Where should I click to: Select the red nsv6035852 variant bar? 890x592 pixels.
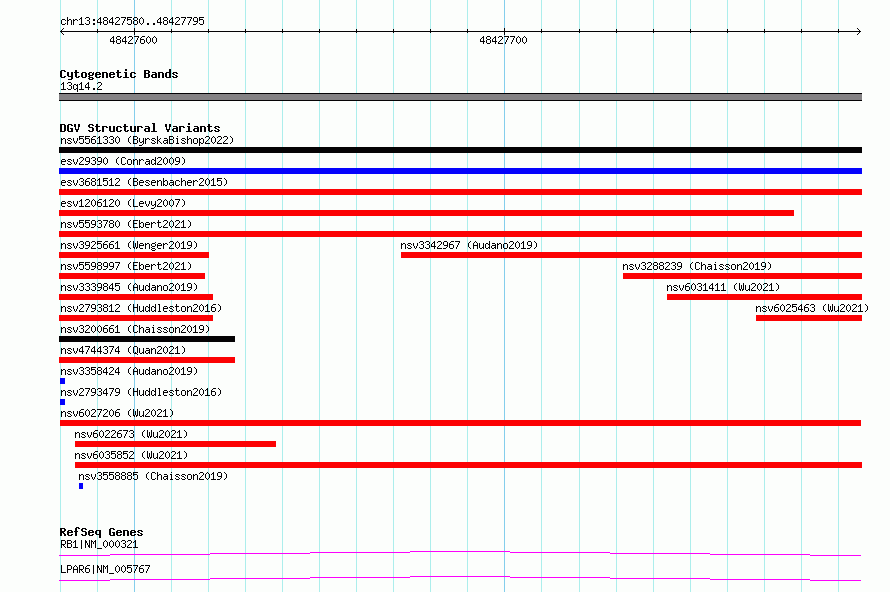coord(468,465)
